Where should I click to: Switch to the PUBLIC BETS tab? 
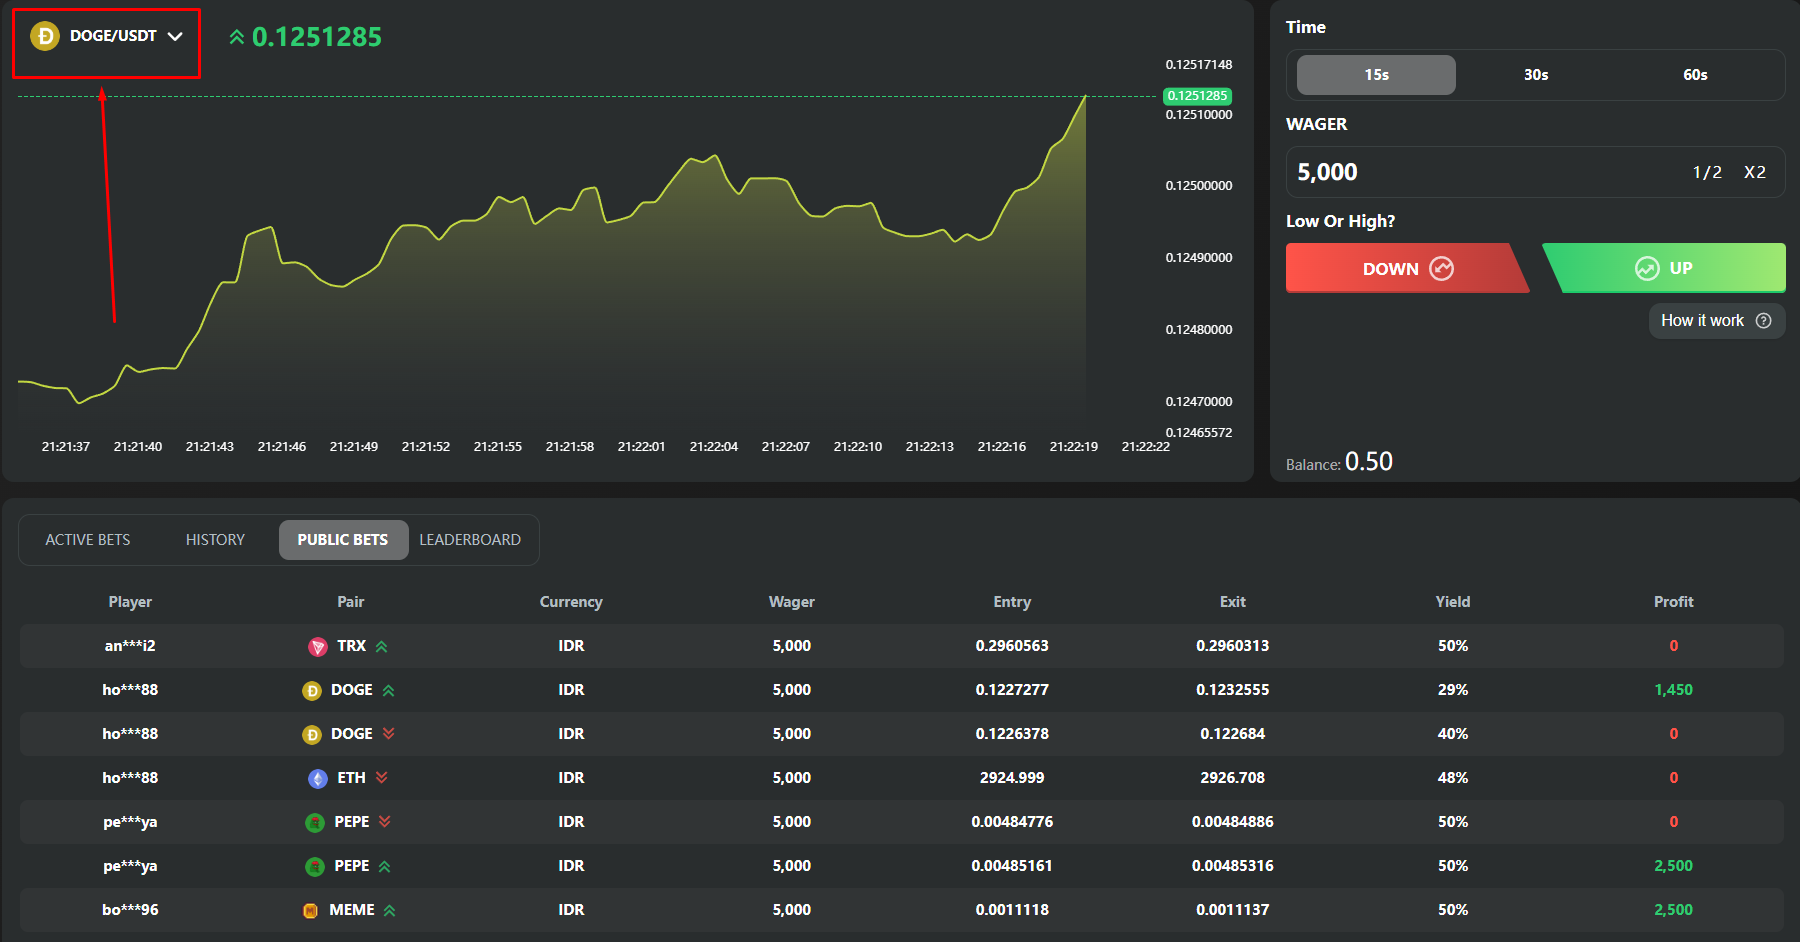[x=343, y=540]
